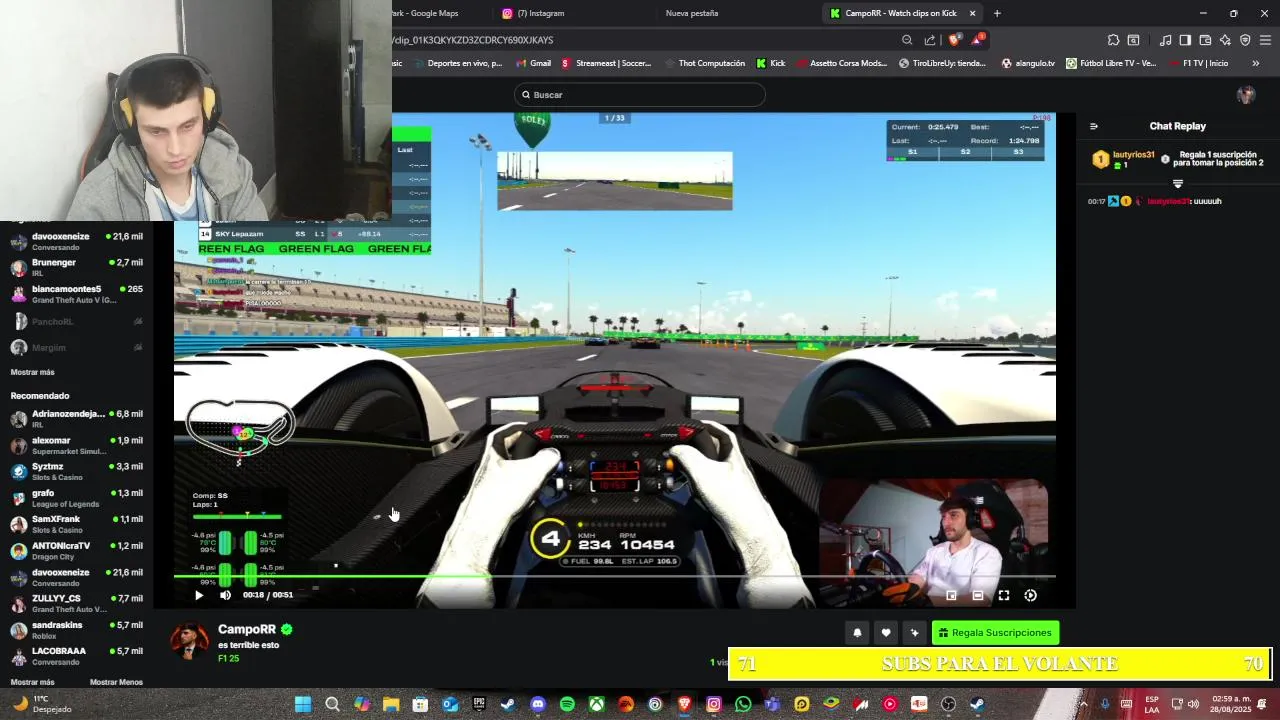Open the Windows Start menu
1280x720 pixels.
302,704
